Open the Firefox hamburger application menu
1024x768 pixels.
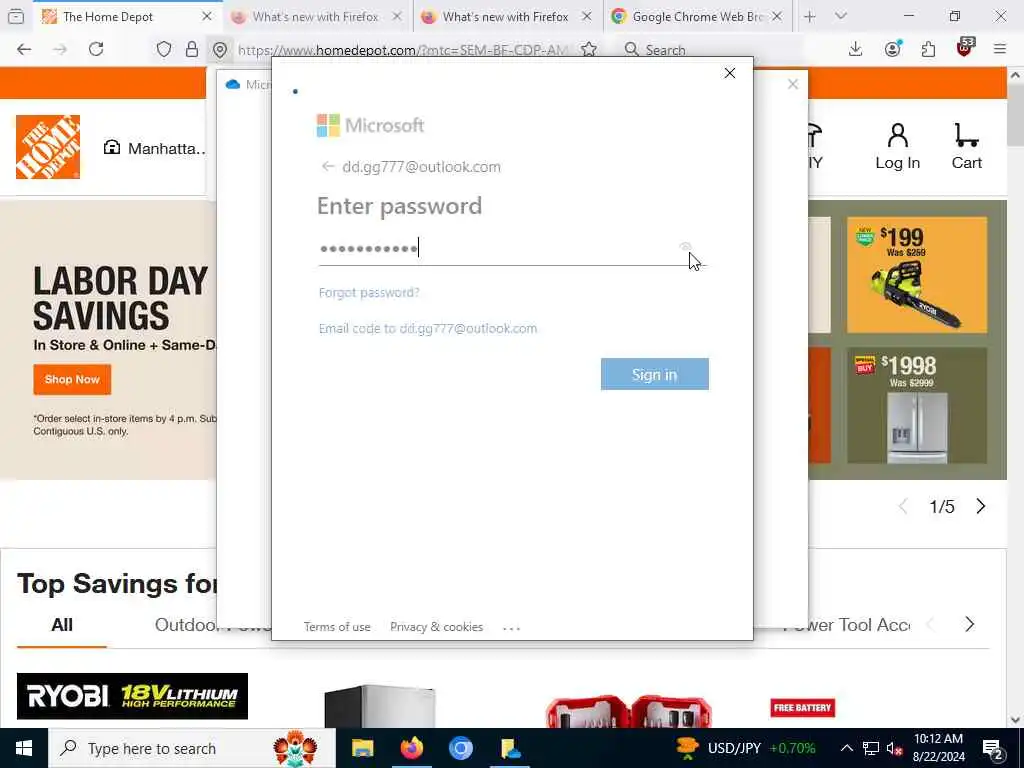1000,49
